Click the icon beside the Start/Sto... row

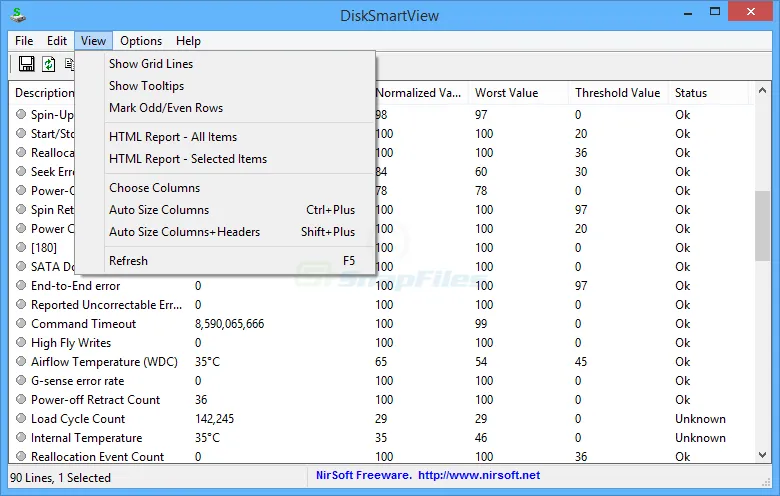coord(21,133)
